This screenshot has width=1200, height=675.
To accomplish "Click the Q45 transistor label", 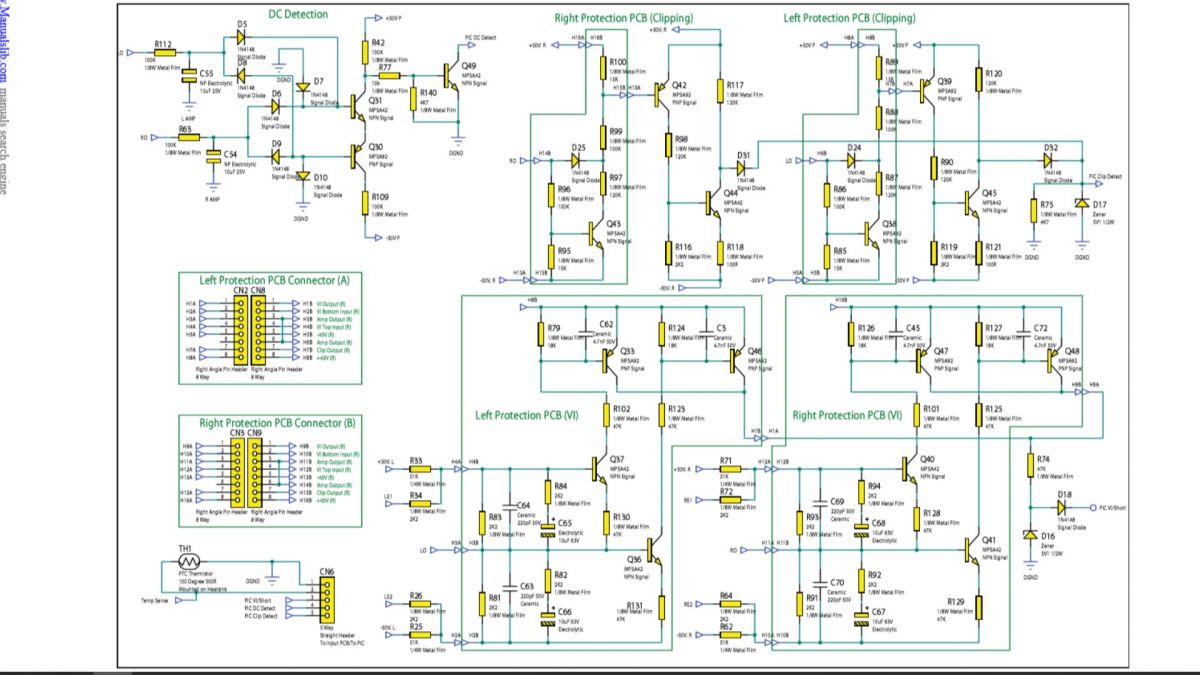I will point(989,193).
